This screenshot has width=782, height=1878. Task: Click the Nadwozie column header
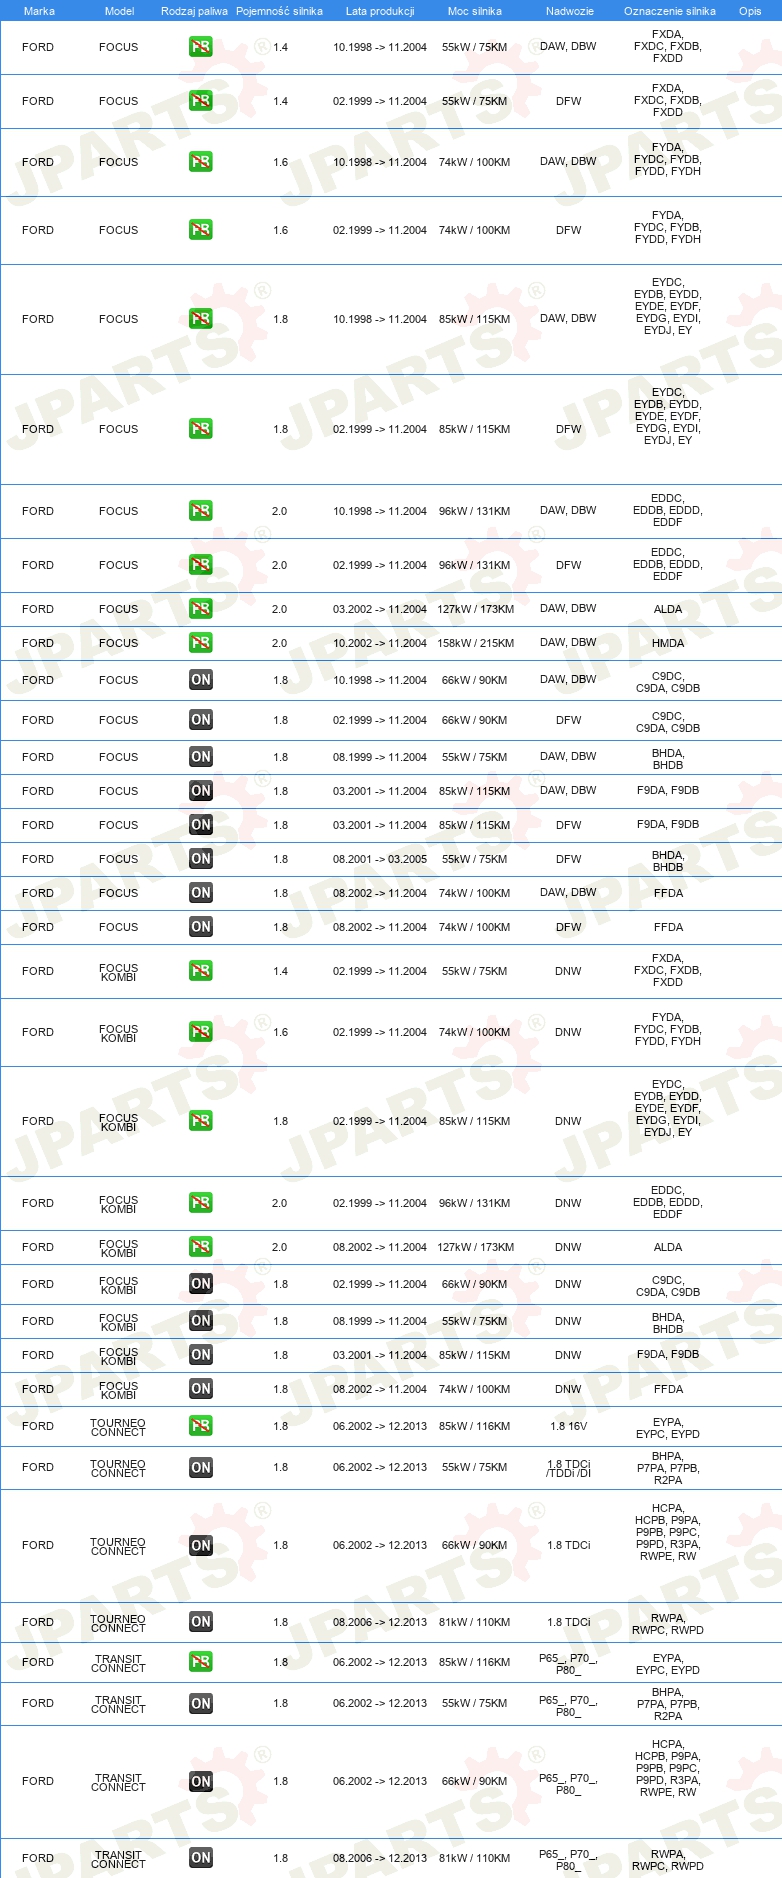pyautogui.click(x=570, y=11)
